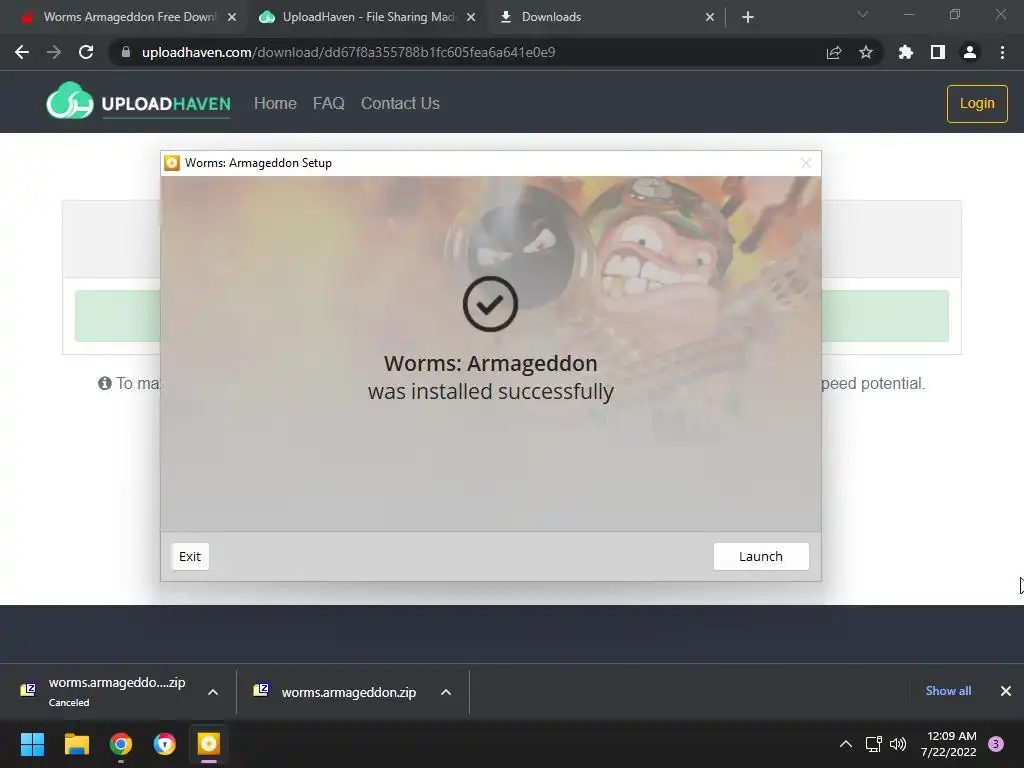Open the Home link in site header

click(x=275, y=103)
